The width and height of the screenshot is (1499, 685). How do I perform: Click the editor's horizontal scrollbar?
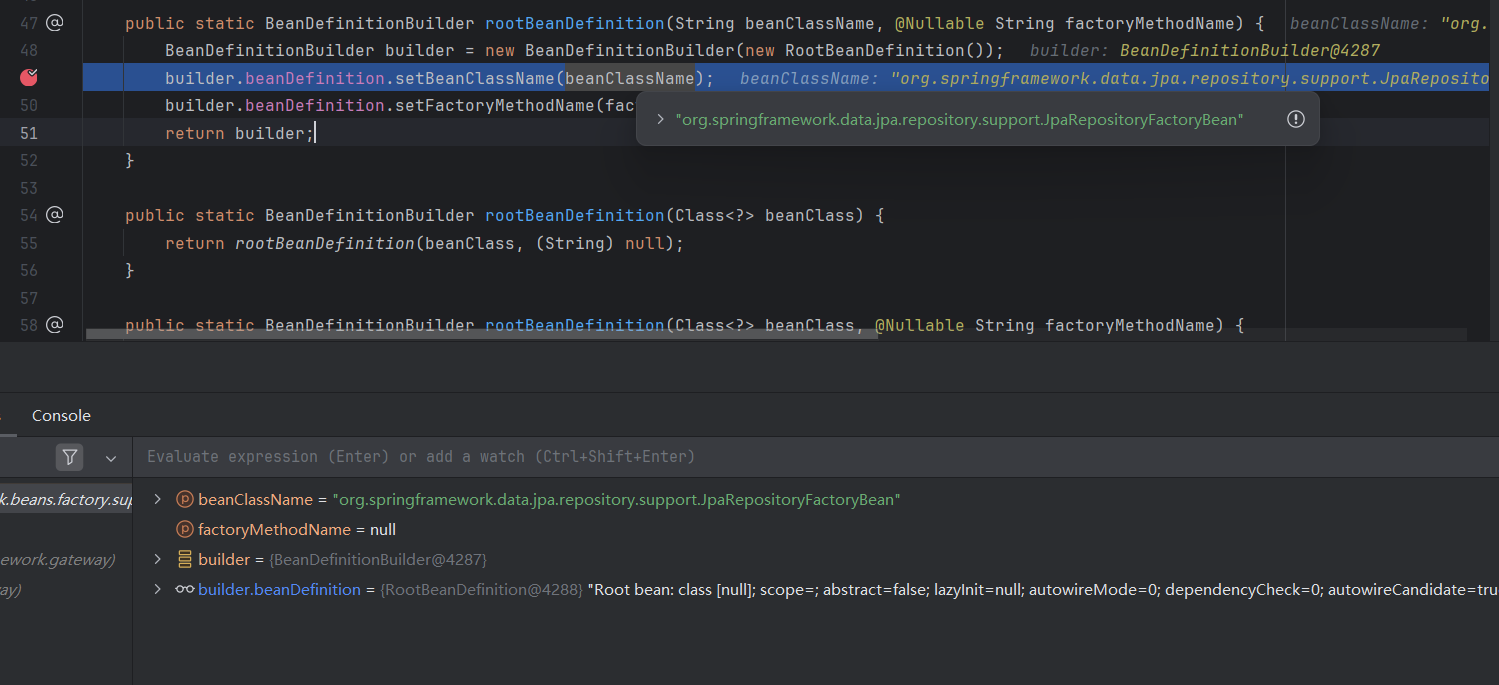[x=480, y=334]
